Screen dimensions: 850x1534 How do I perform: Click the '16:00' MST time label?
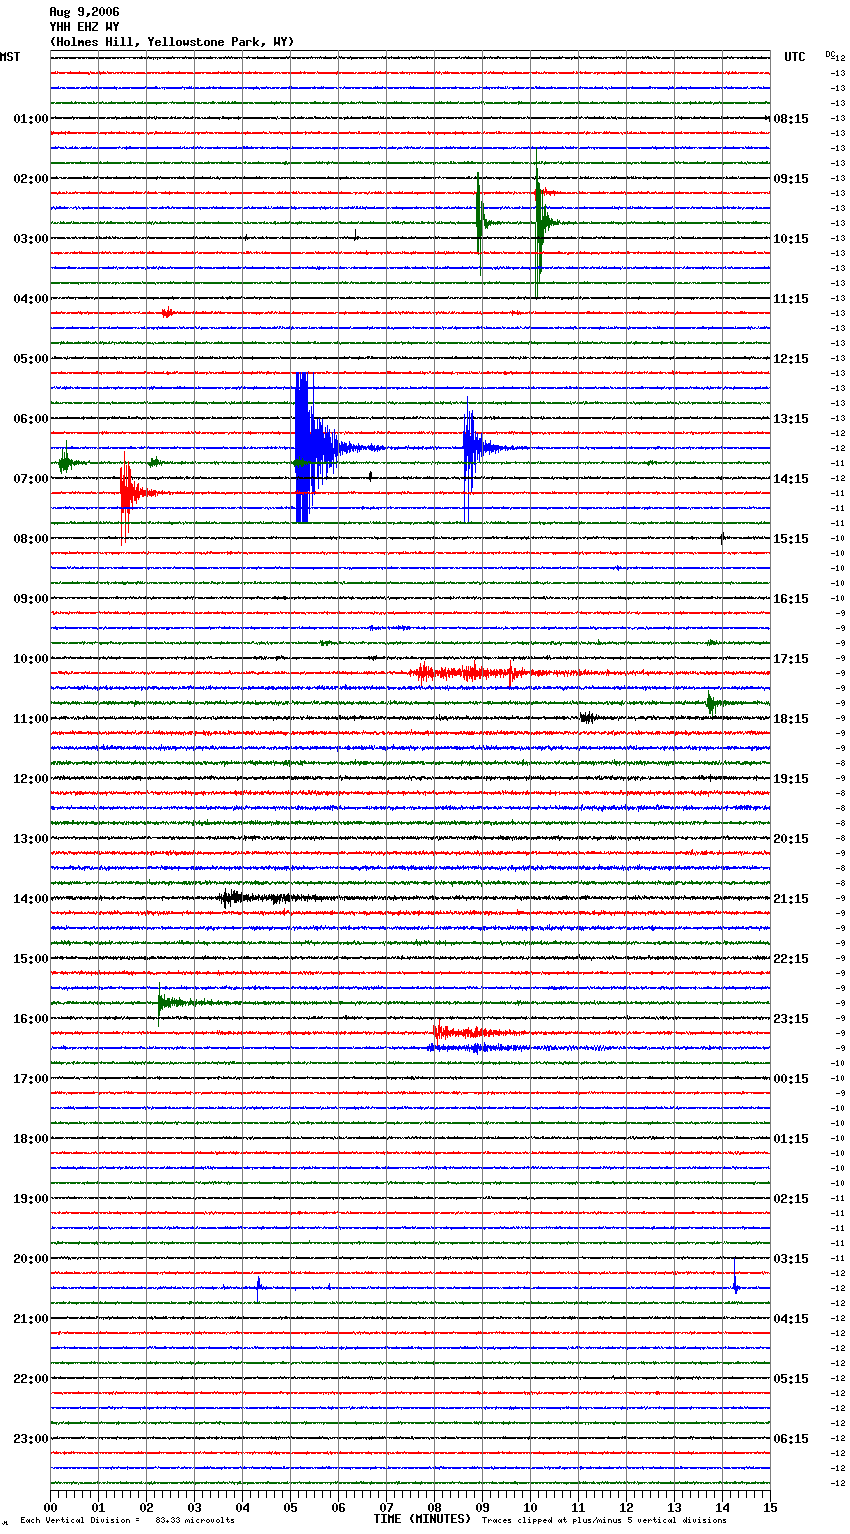(30, 1018)
